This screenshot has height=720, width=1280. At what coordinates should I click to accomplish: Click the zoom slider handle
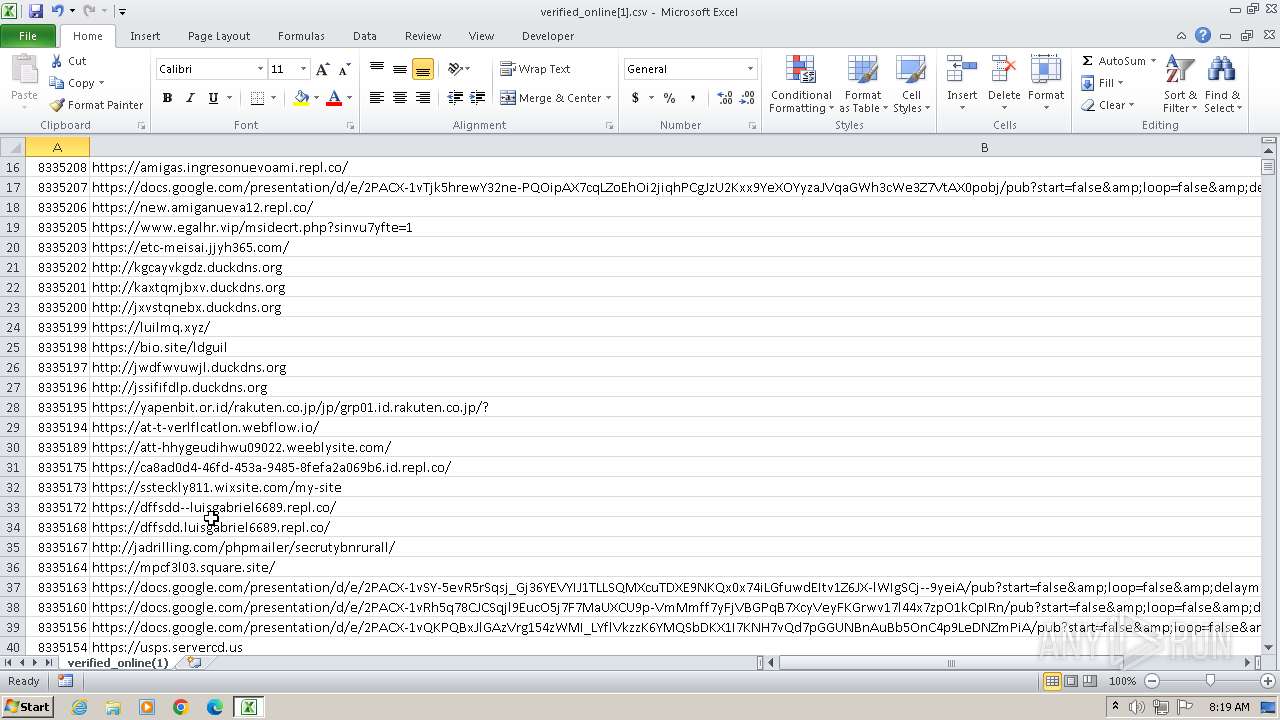click(x=1210, y=681)
